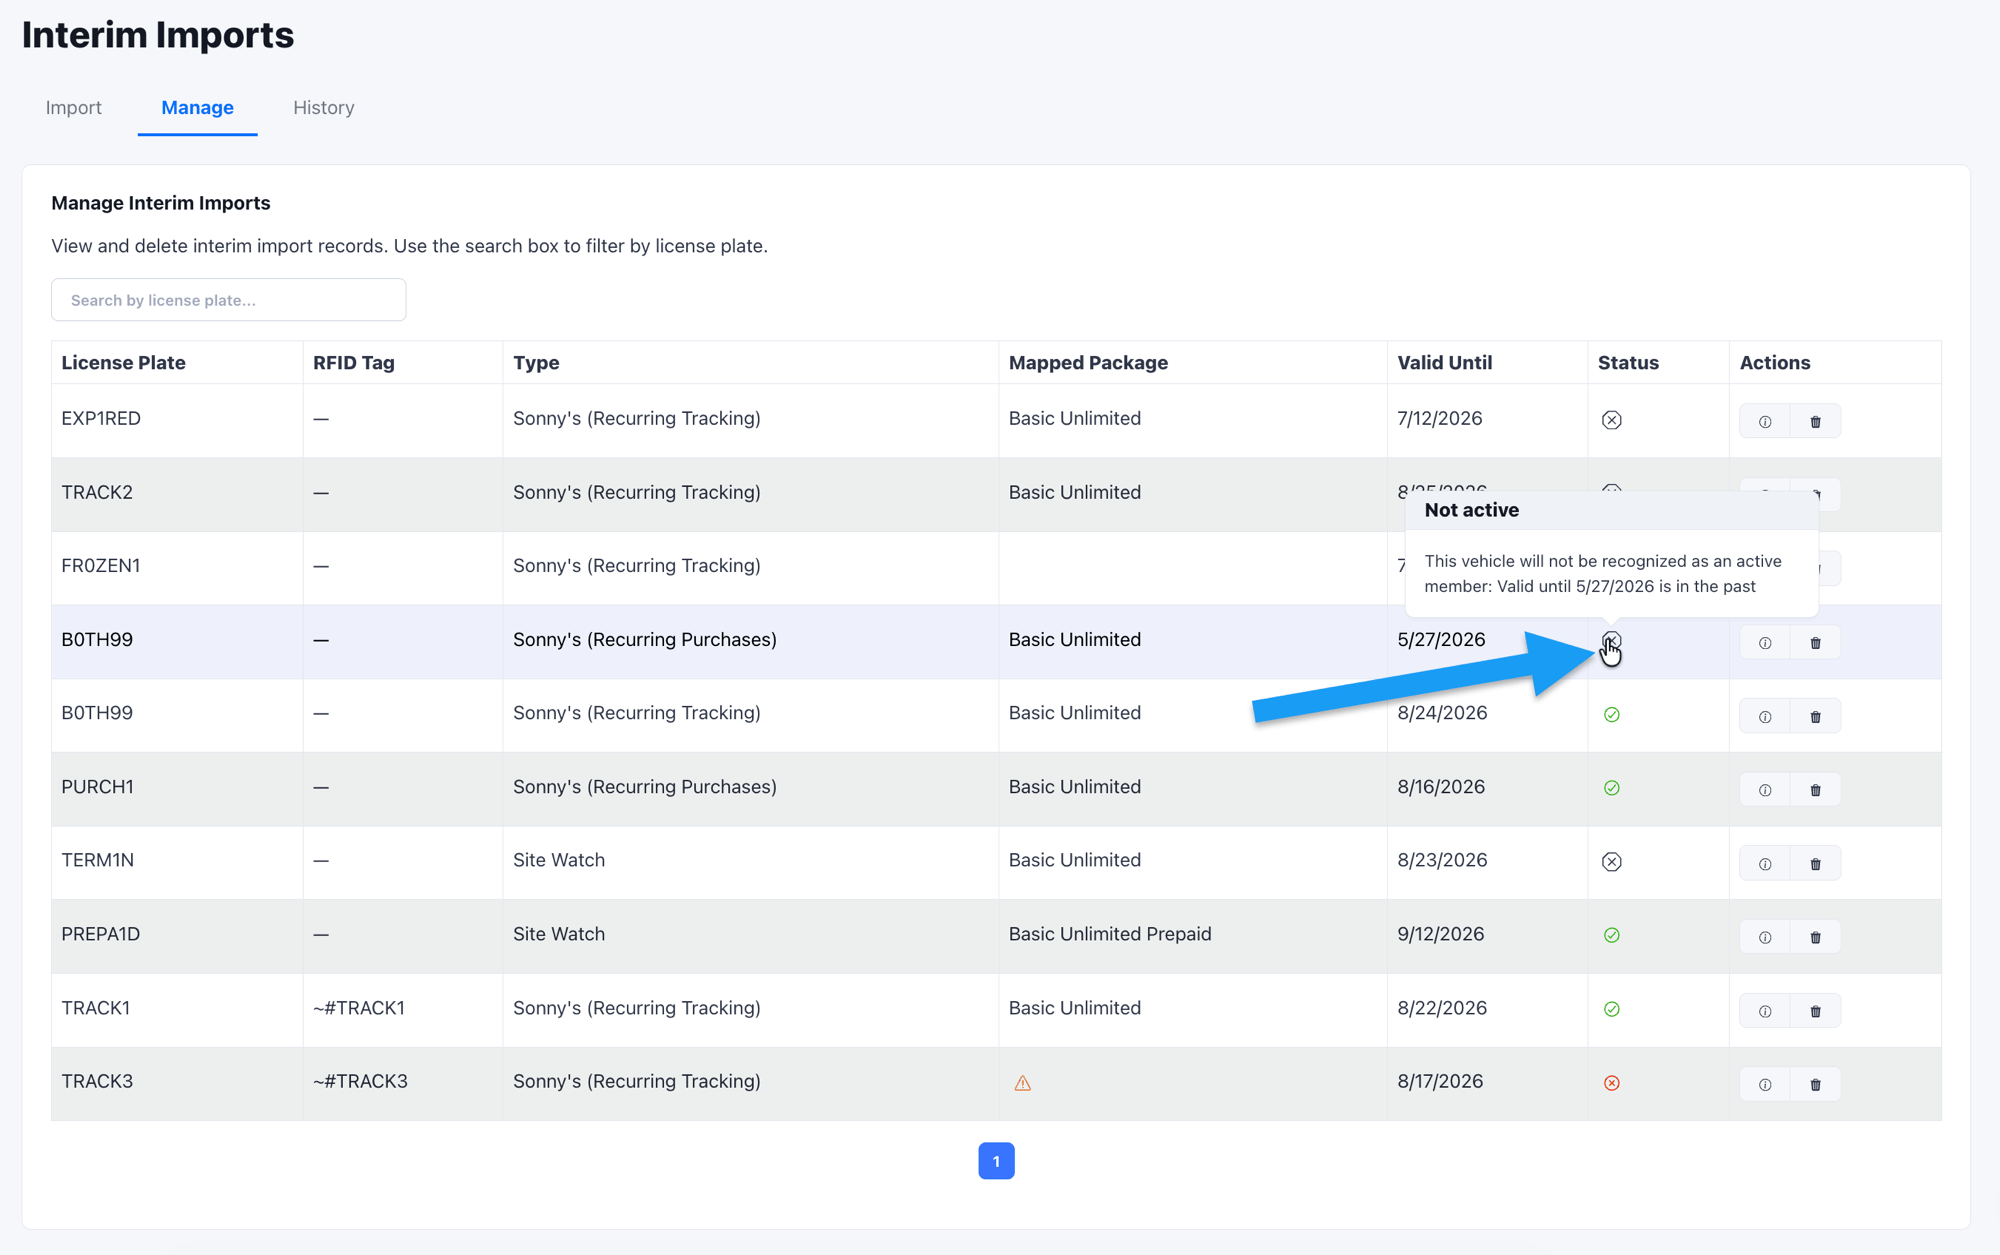Click the trash icon in the PREPA1D row
This screenshot has width=2000, height=1255.
pos(1815,937)
